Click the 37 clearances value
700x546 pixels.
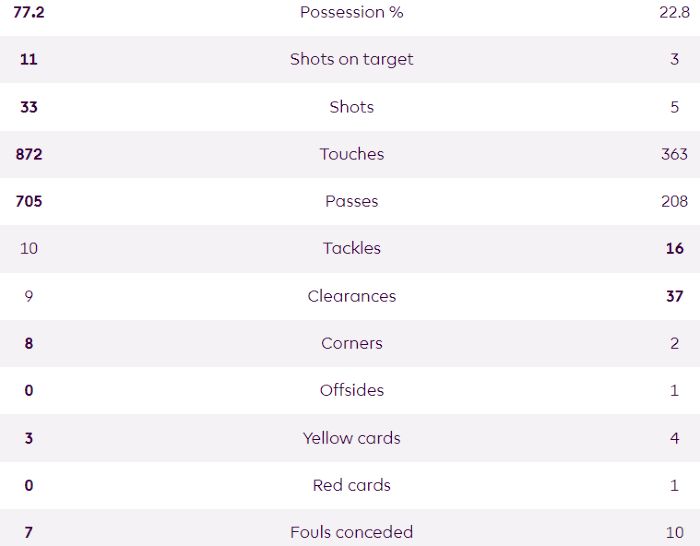pyautogui.click(x=674, y=296)
